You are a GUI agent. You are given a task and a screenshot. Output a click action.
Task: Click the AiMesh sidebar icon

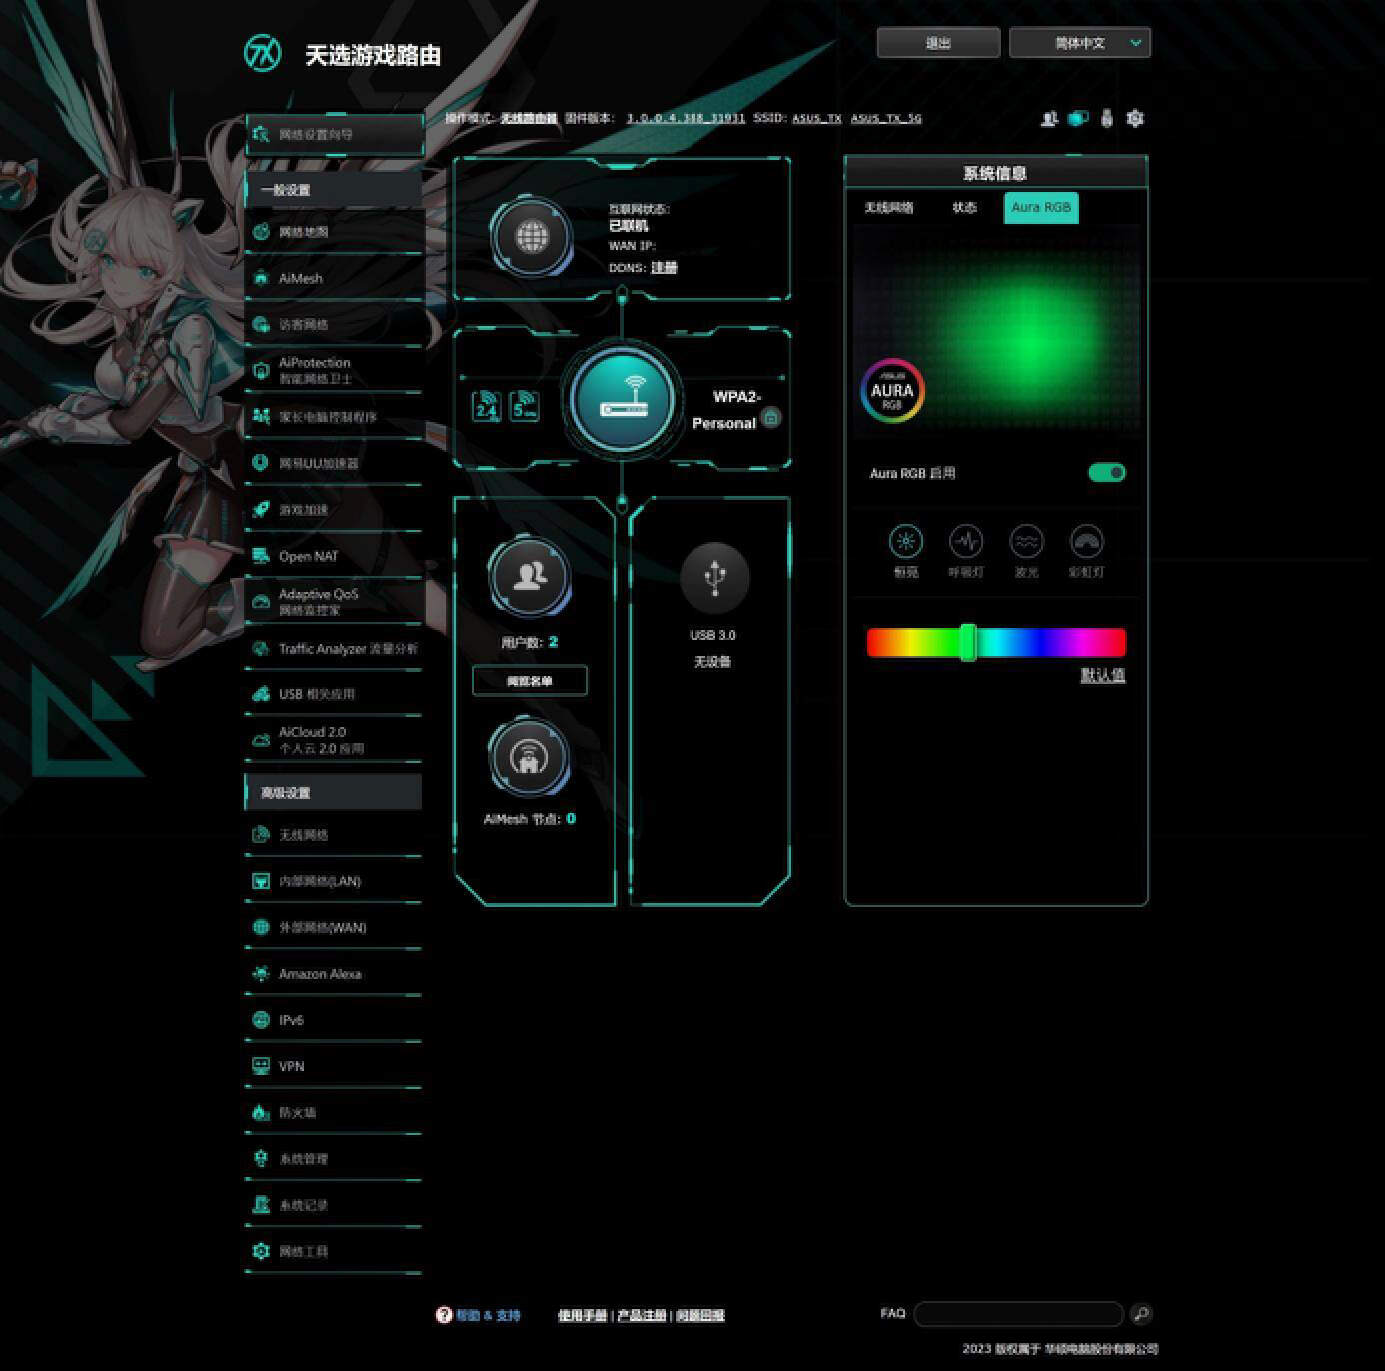[x=261, y=278]
